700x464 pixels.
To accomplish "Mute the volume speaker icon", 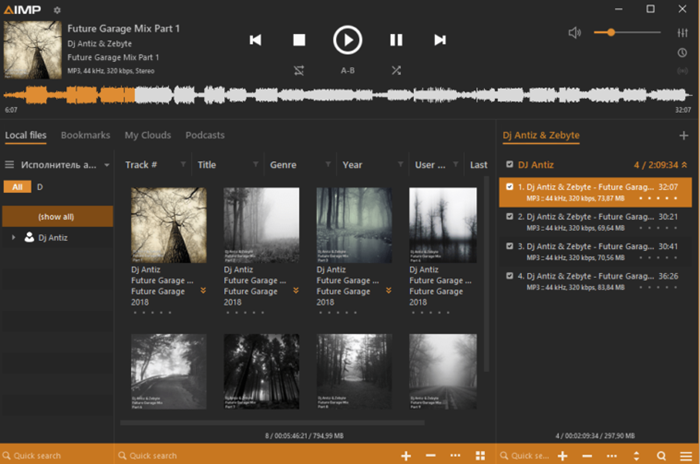I will (x=575, y=33).
